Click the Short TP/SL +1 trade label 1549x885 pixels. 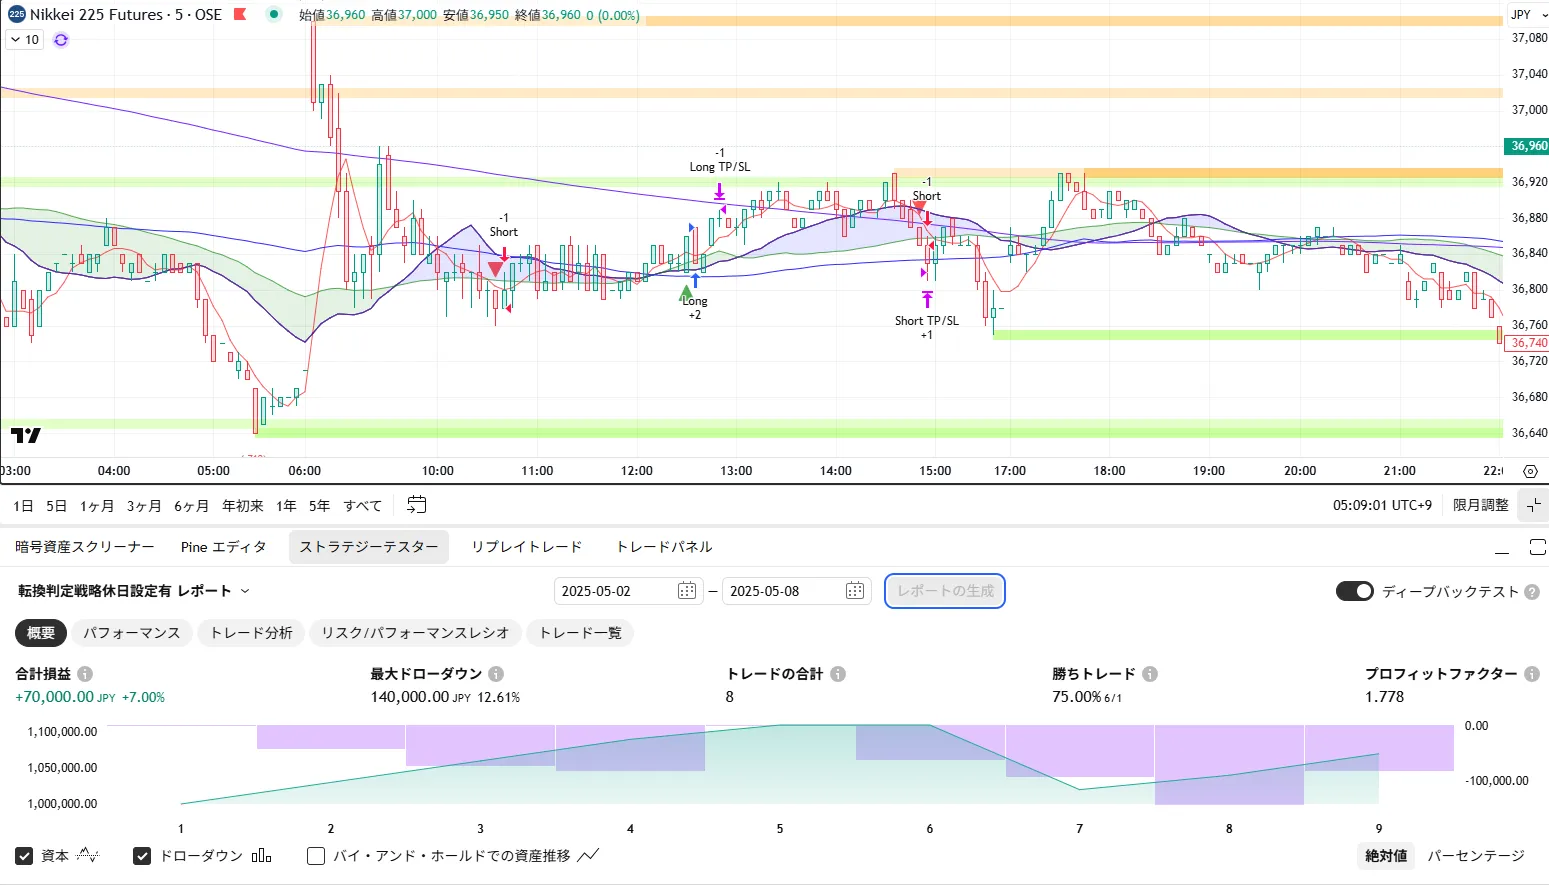click(927, 328)
